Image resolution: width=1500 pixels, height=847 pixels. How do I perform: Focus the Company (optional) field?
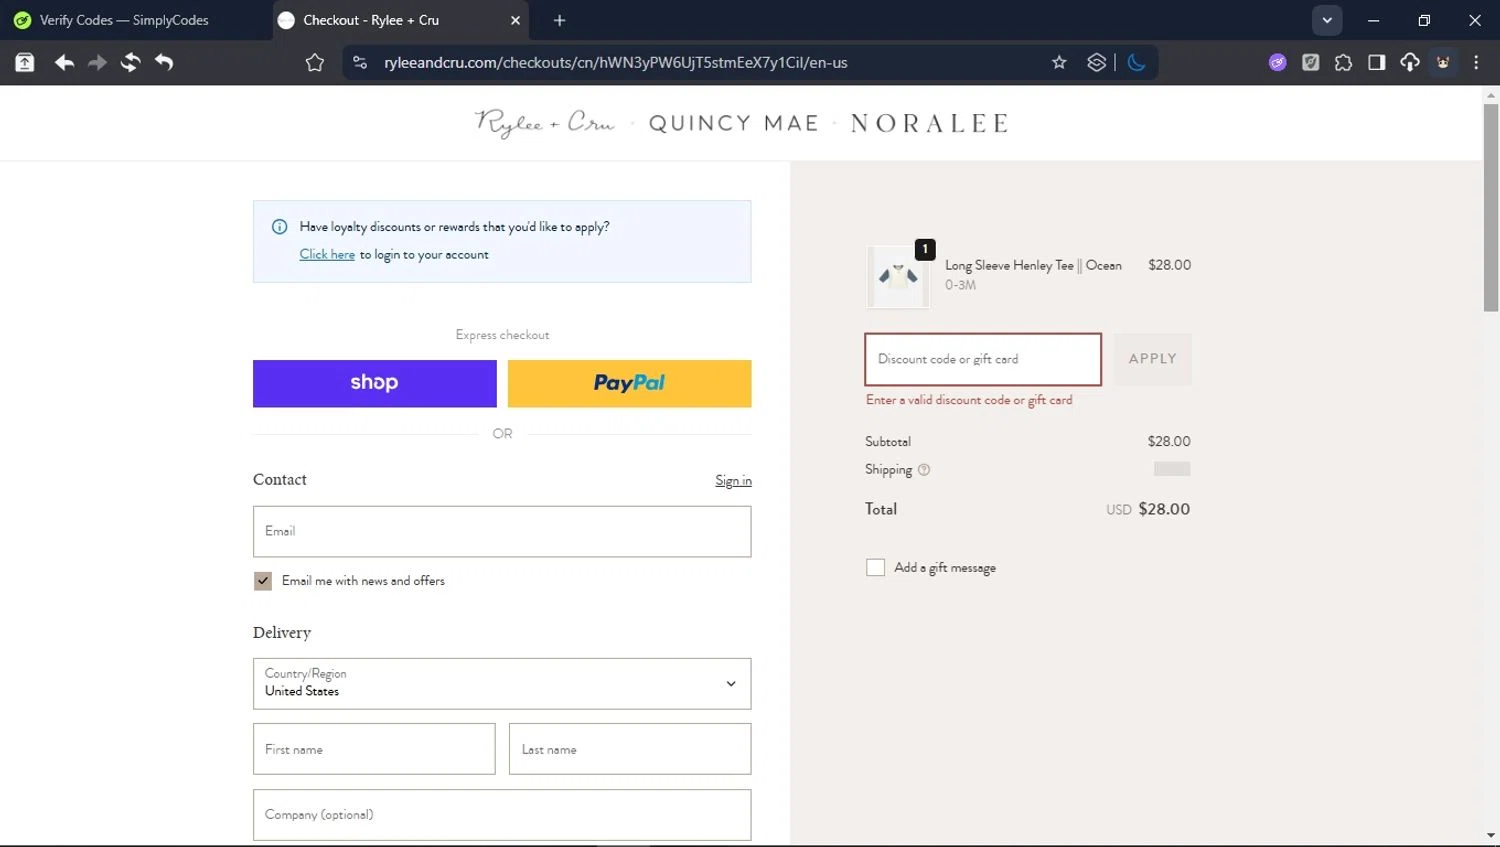click(502, 815)
